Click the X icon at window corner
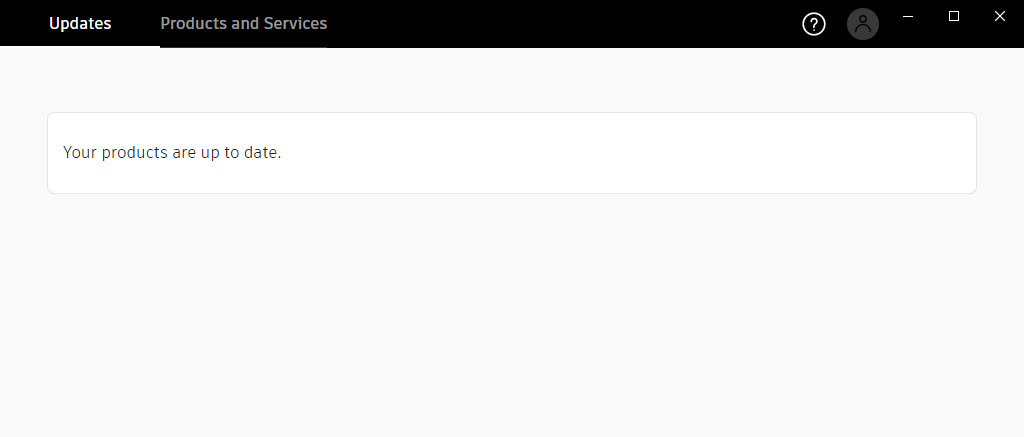This screenshot has height=437, width=1024. [x=1000, y=17]
